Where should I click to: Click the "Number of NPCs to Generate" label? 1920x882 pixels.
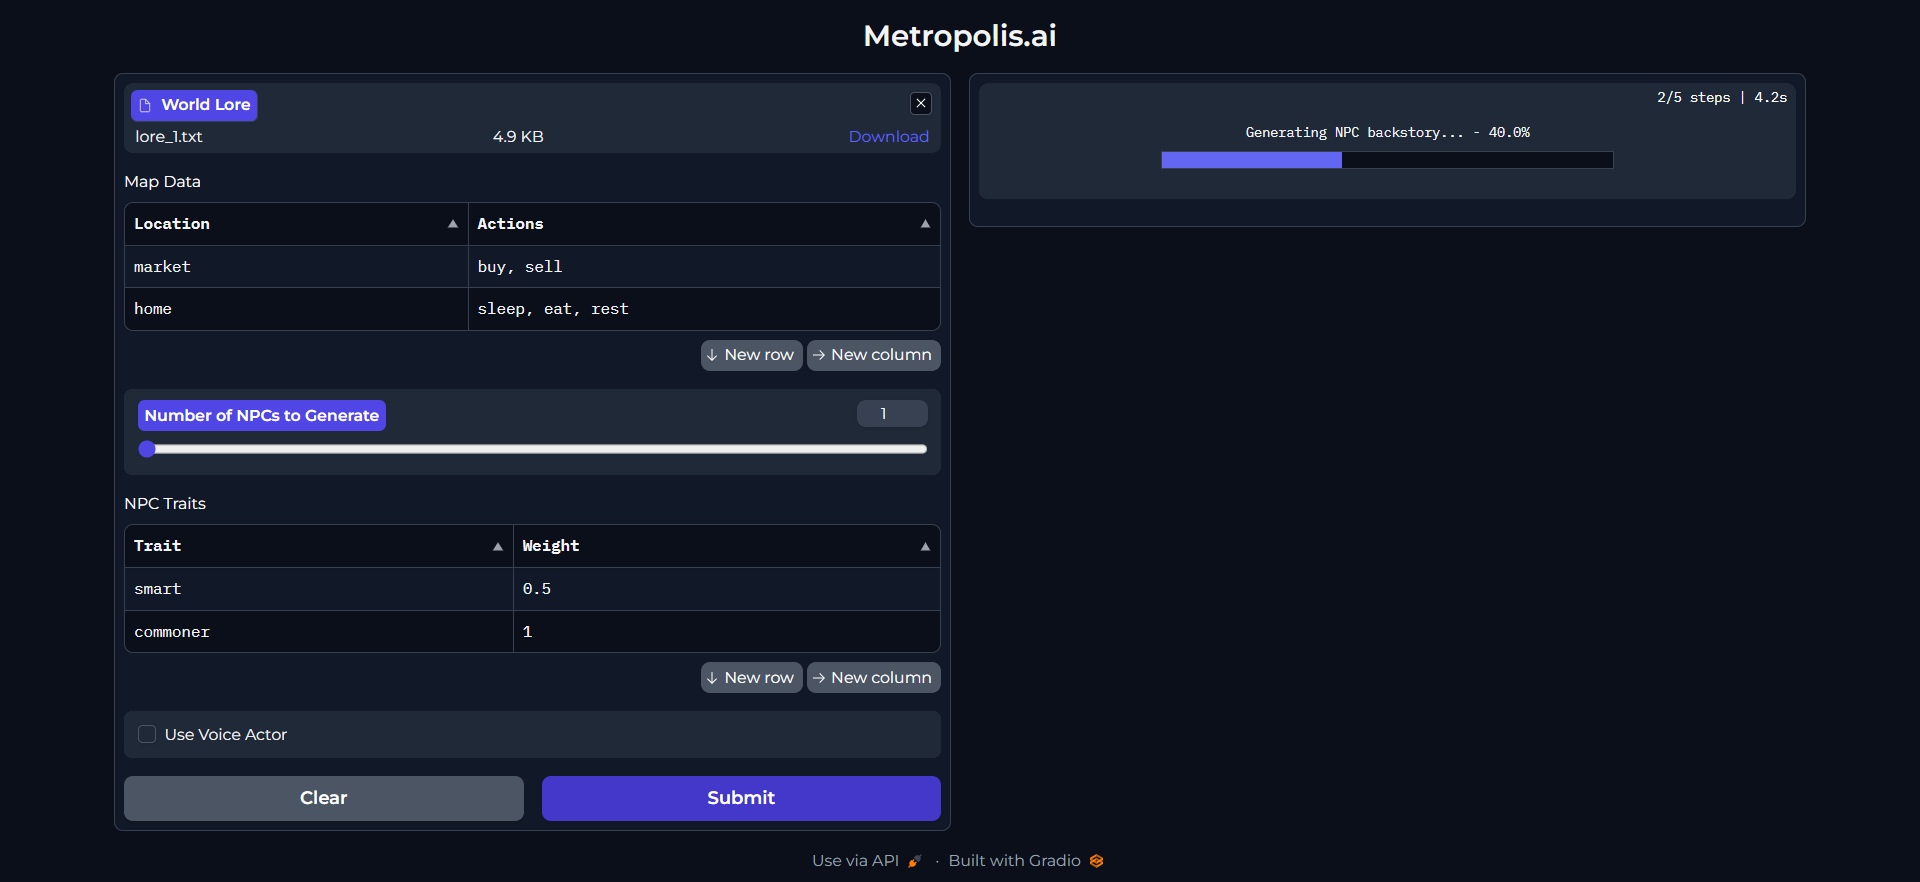262,415
